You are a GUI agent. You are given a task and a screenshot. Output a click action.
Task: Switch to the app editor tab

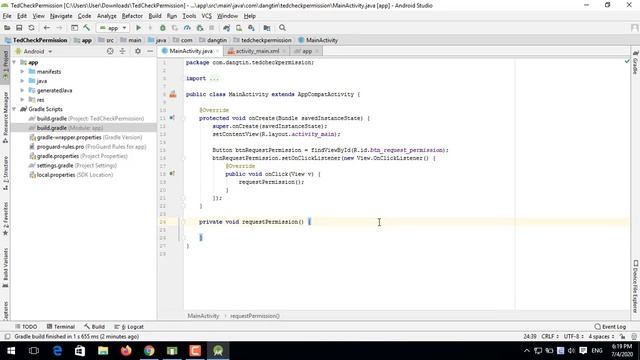306,51
